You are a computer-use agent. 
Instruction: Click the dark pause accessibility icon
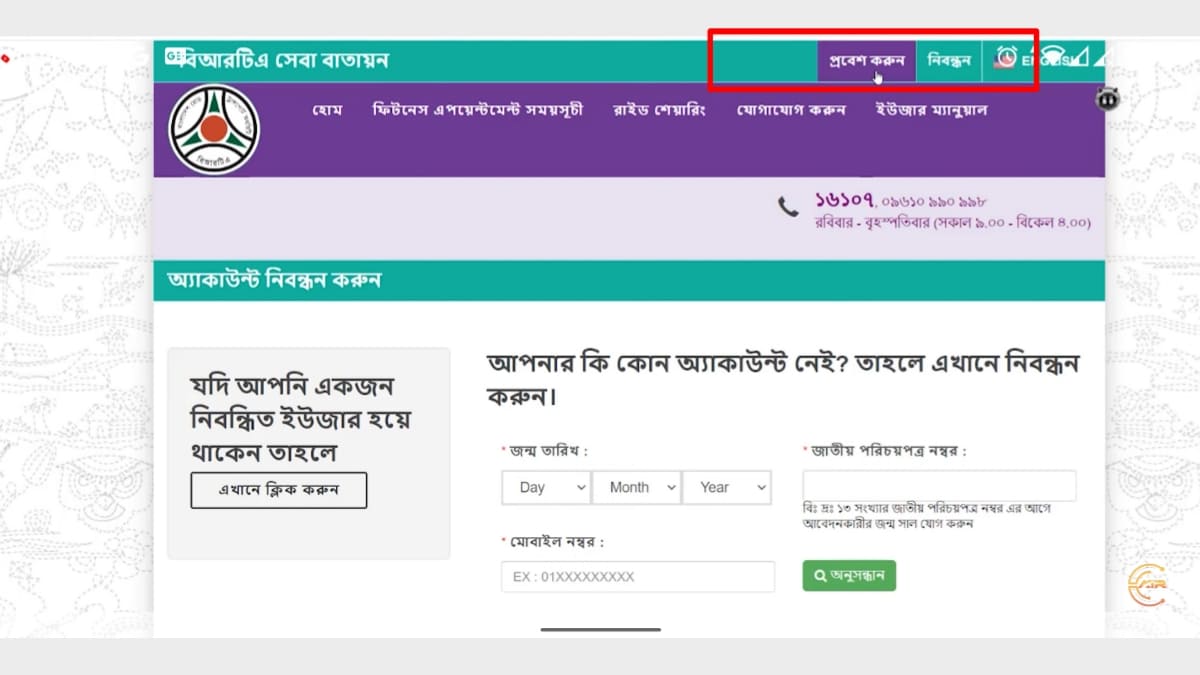(1108, 100)
